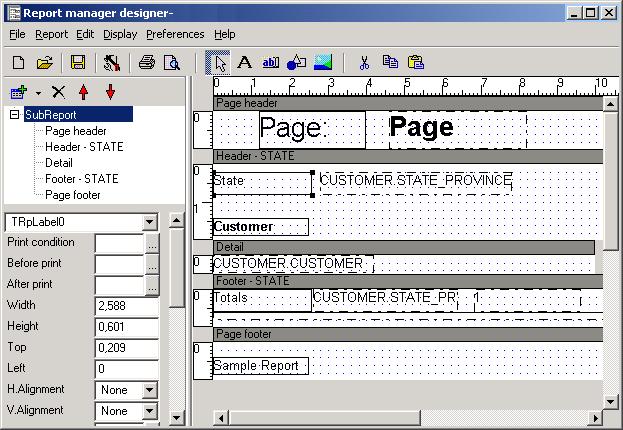
Task: Save the report using floppy disk icon
Action: coord(78,62)
